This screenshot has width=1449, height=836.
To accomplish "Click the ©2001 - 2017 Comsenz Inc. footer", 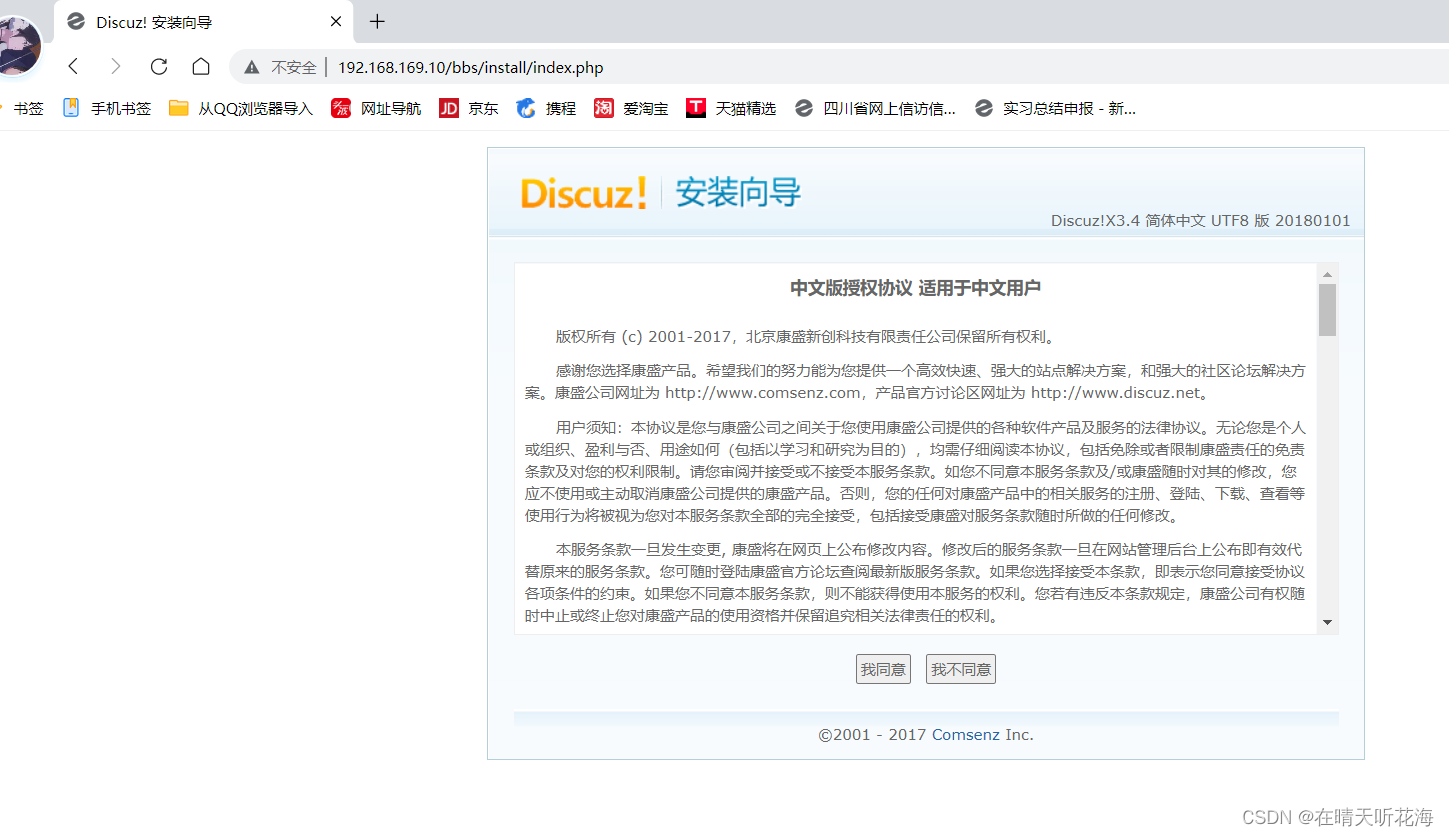I will [926, 735].
